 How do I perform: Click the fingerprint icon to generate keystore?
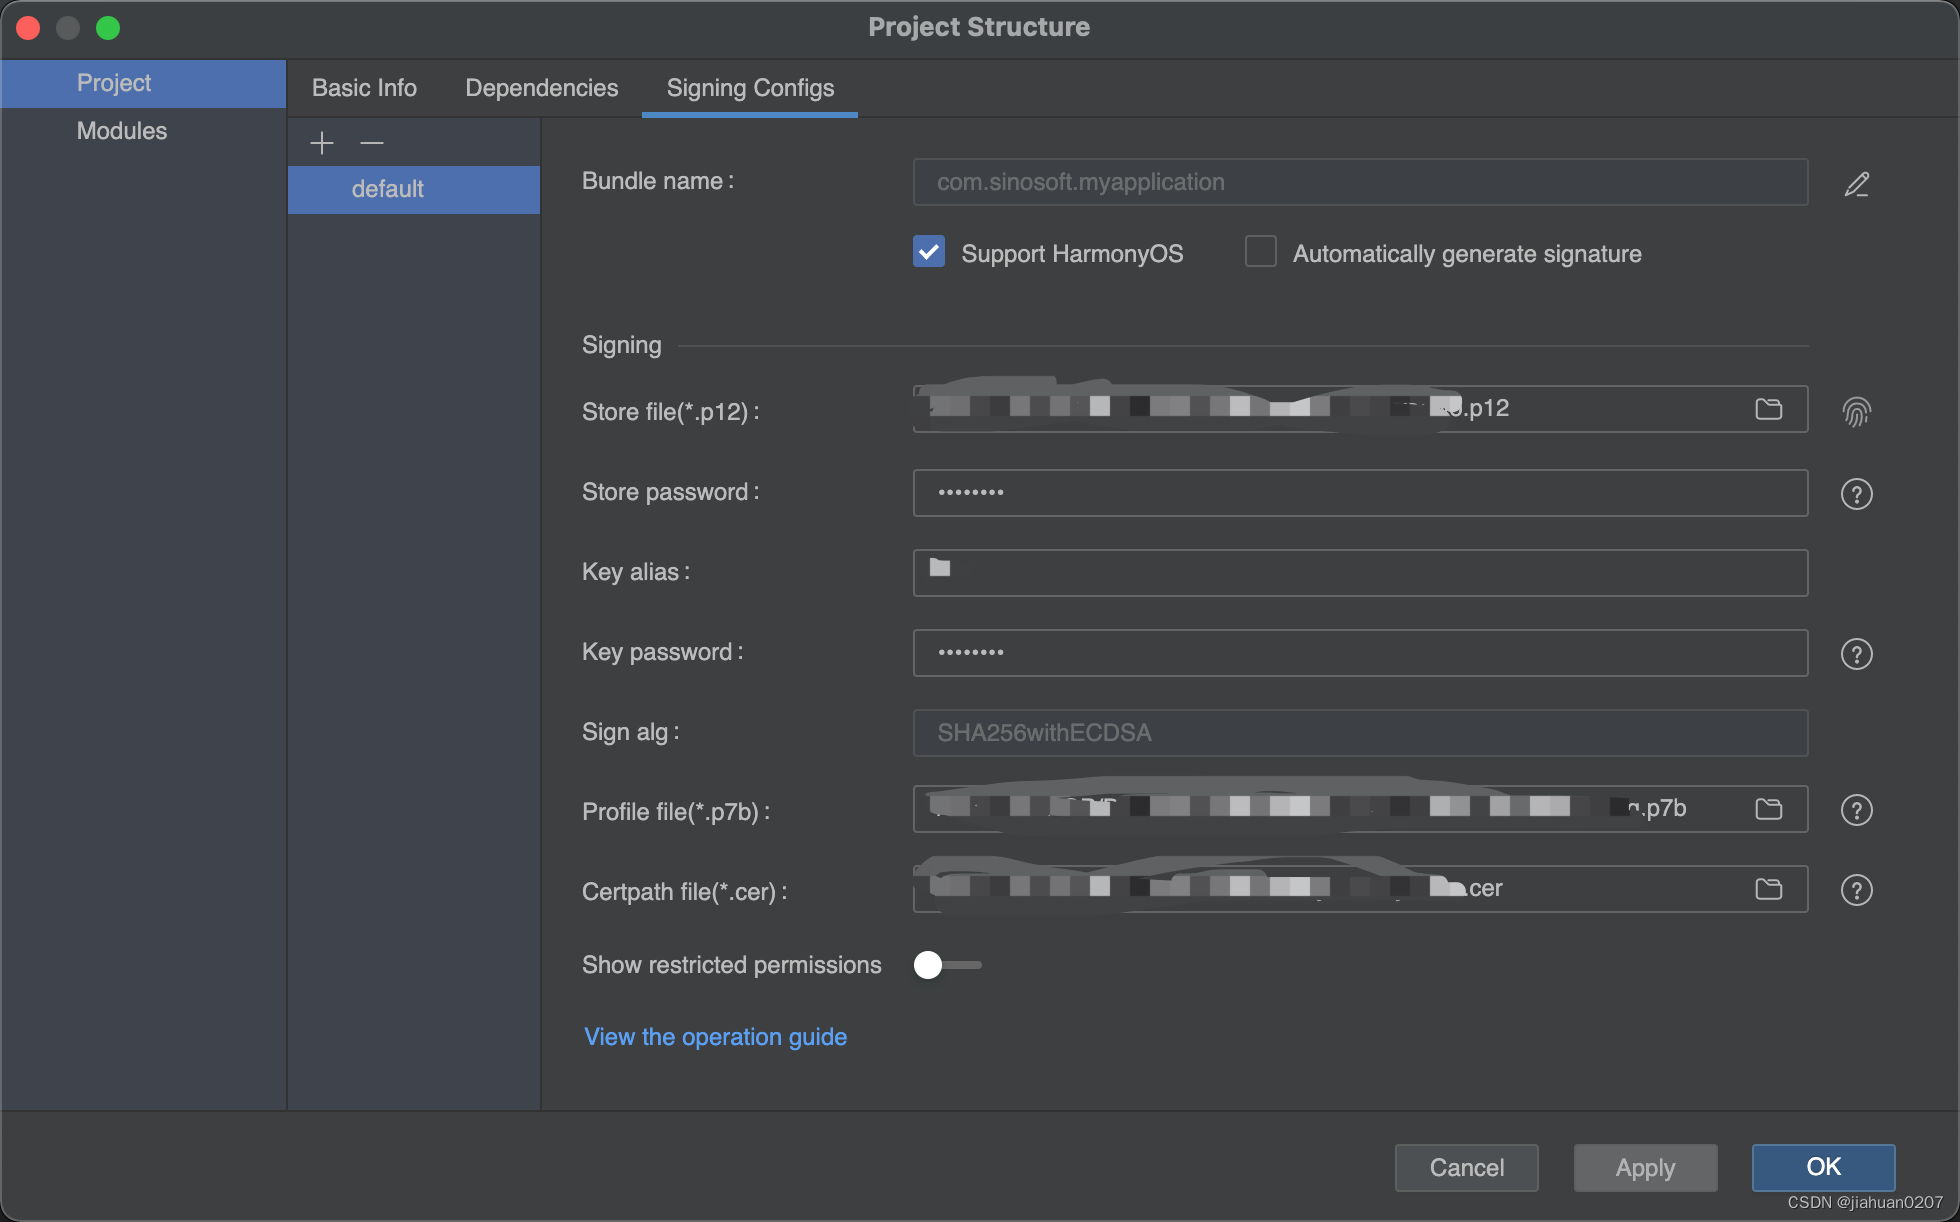point(1857,412)
